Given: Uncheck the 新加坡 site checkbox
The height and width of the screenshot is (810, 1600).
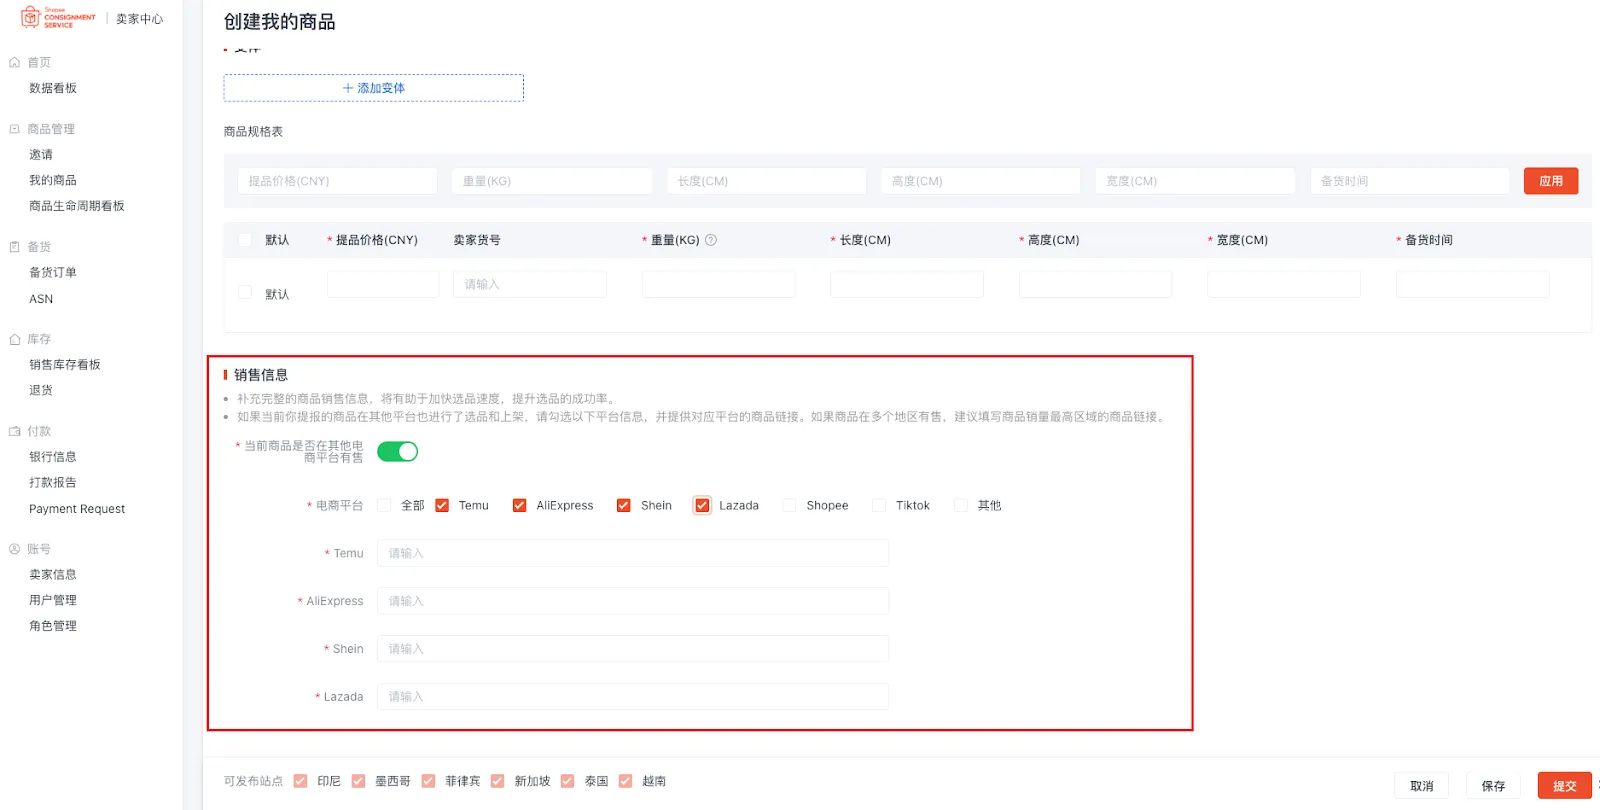Looking at the screenshot, I should [x=497, y=781].
